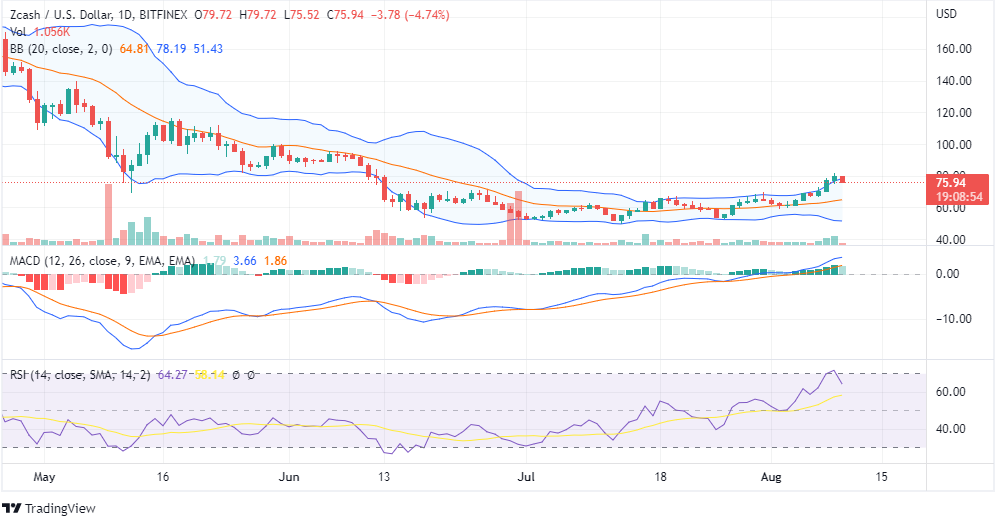
Task: Click the -3.78 (-4.74%) price change value
Action: click(412, 15)
